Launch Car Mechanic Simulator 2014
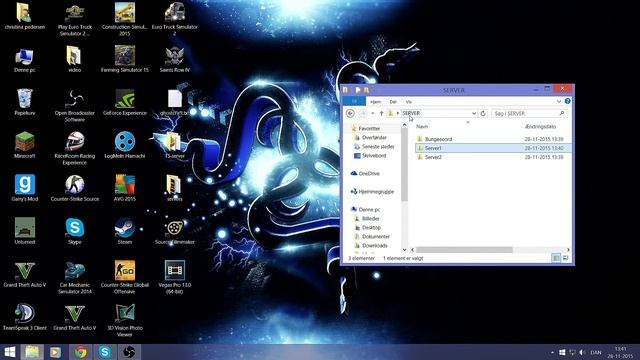This screenshot has height=360, width=640. 75,277
